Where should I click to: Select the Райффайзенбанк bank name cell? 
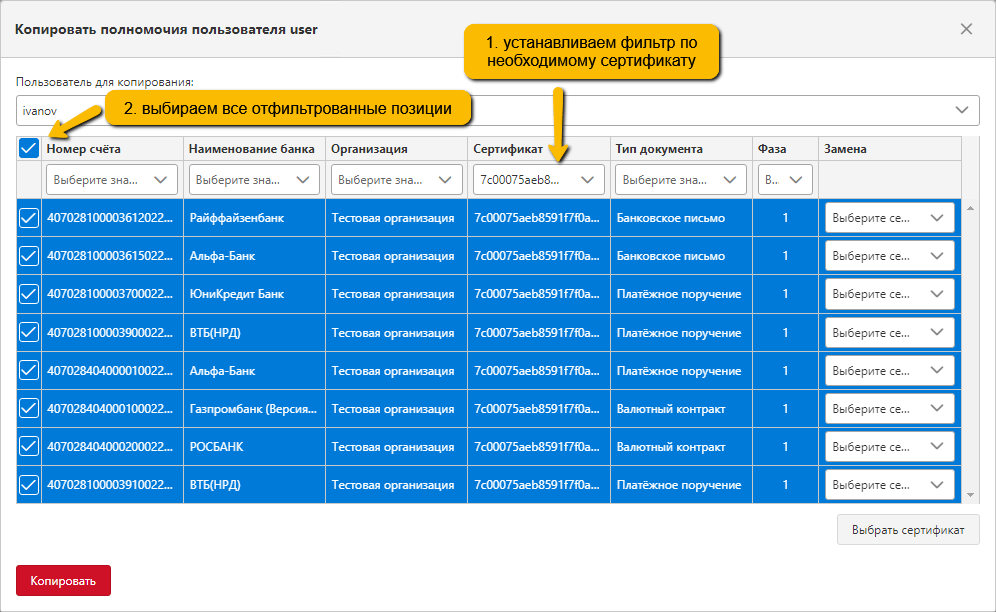255,218
